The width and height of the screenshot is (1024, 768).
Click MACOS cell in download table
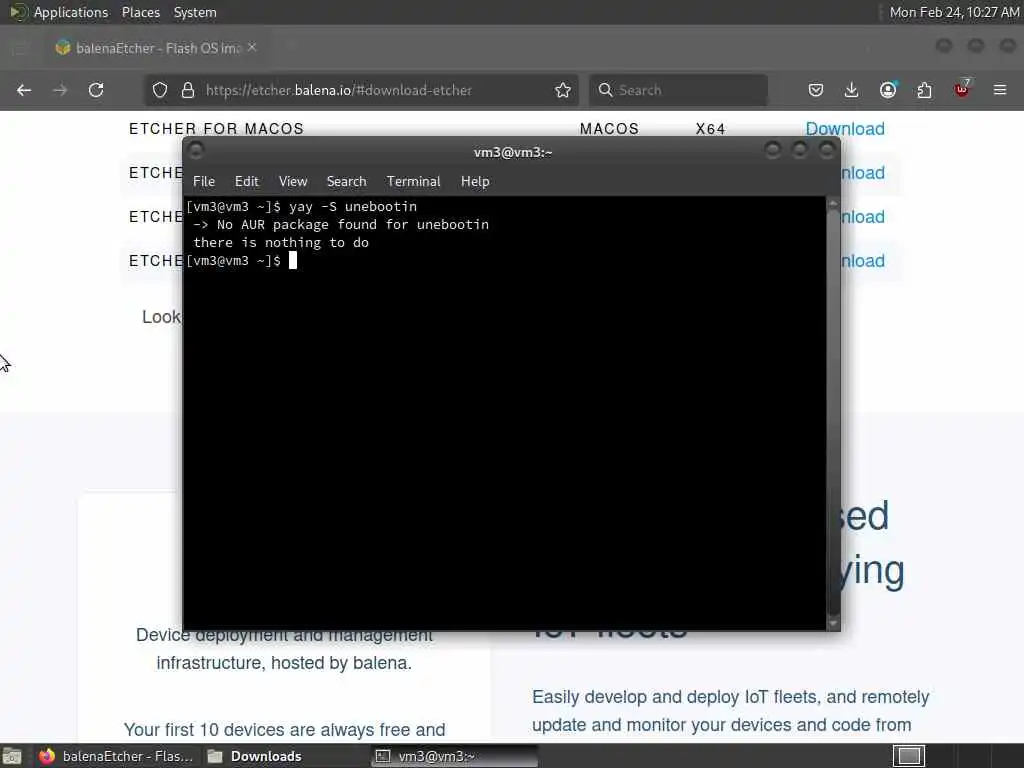[x=609, y=129]
